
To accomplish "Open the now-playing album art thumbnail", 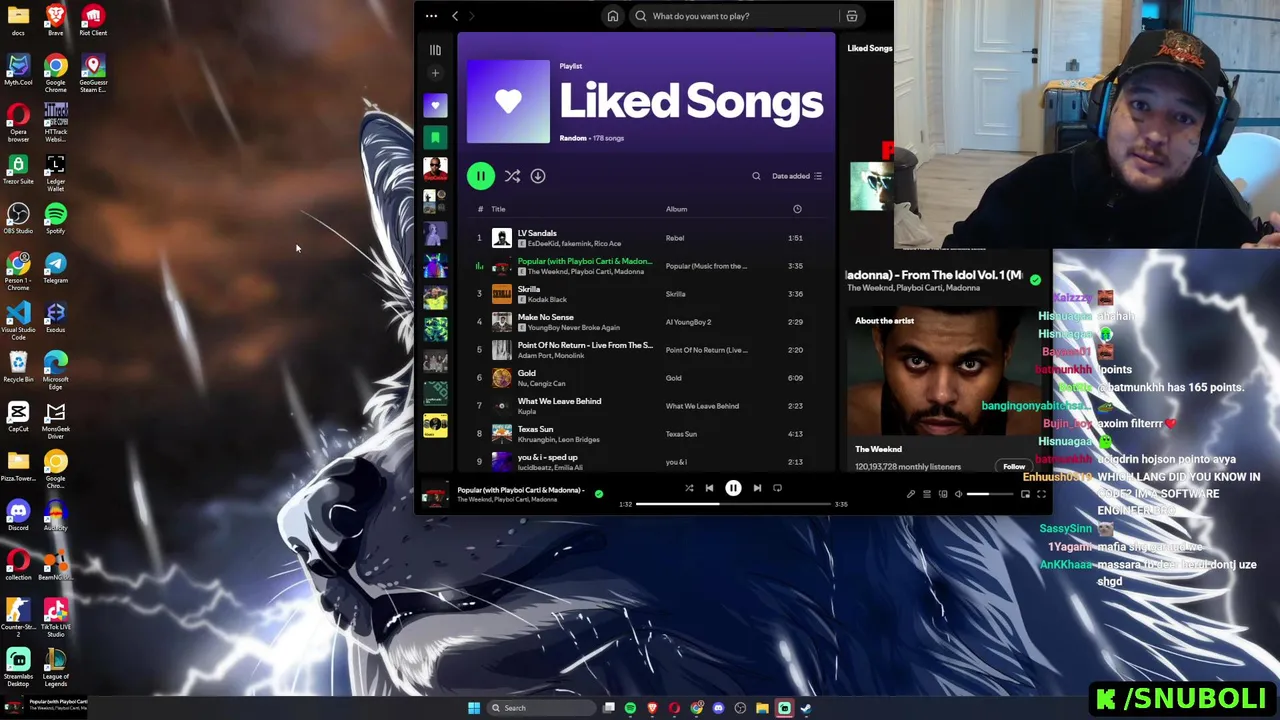I will (435, 495).
